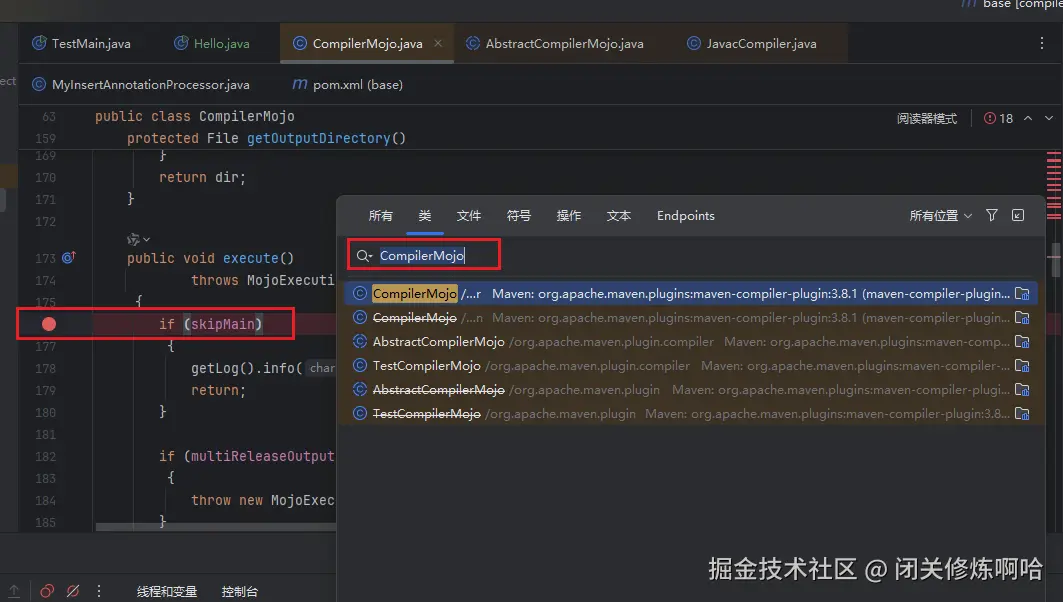Select the strikethrough TestCompilerMojo result
Image resolution: width=1063 pixels, height=602 pixels.
pos(691,414)
